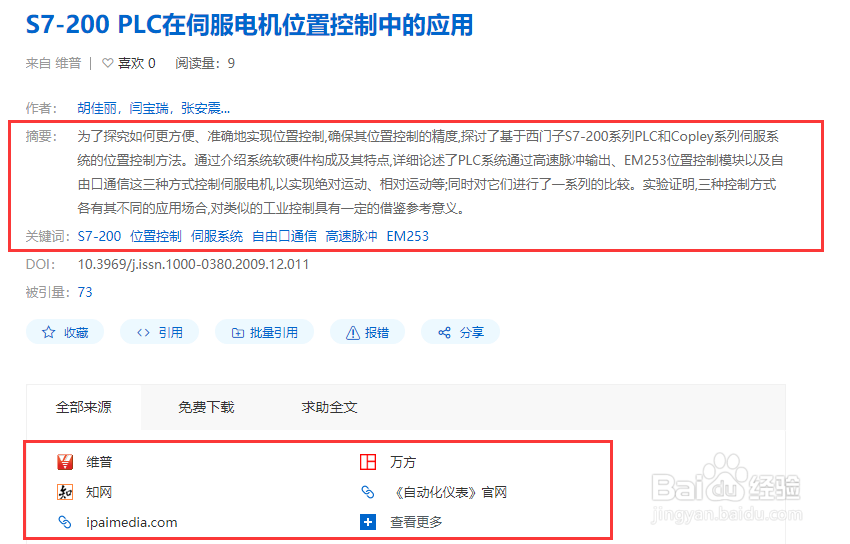Click the 引用 button label
850x544 pixels.
170,332
